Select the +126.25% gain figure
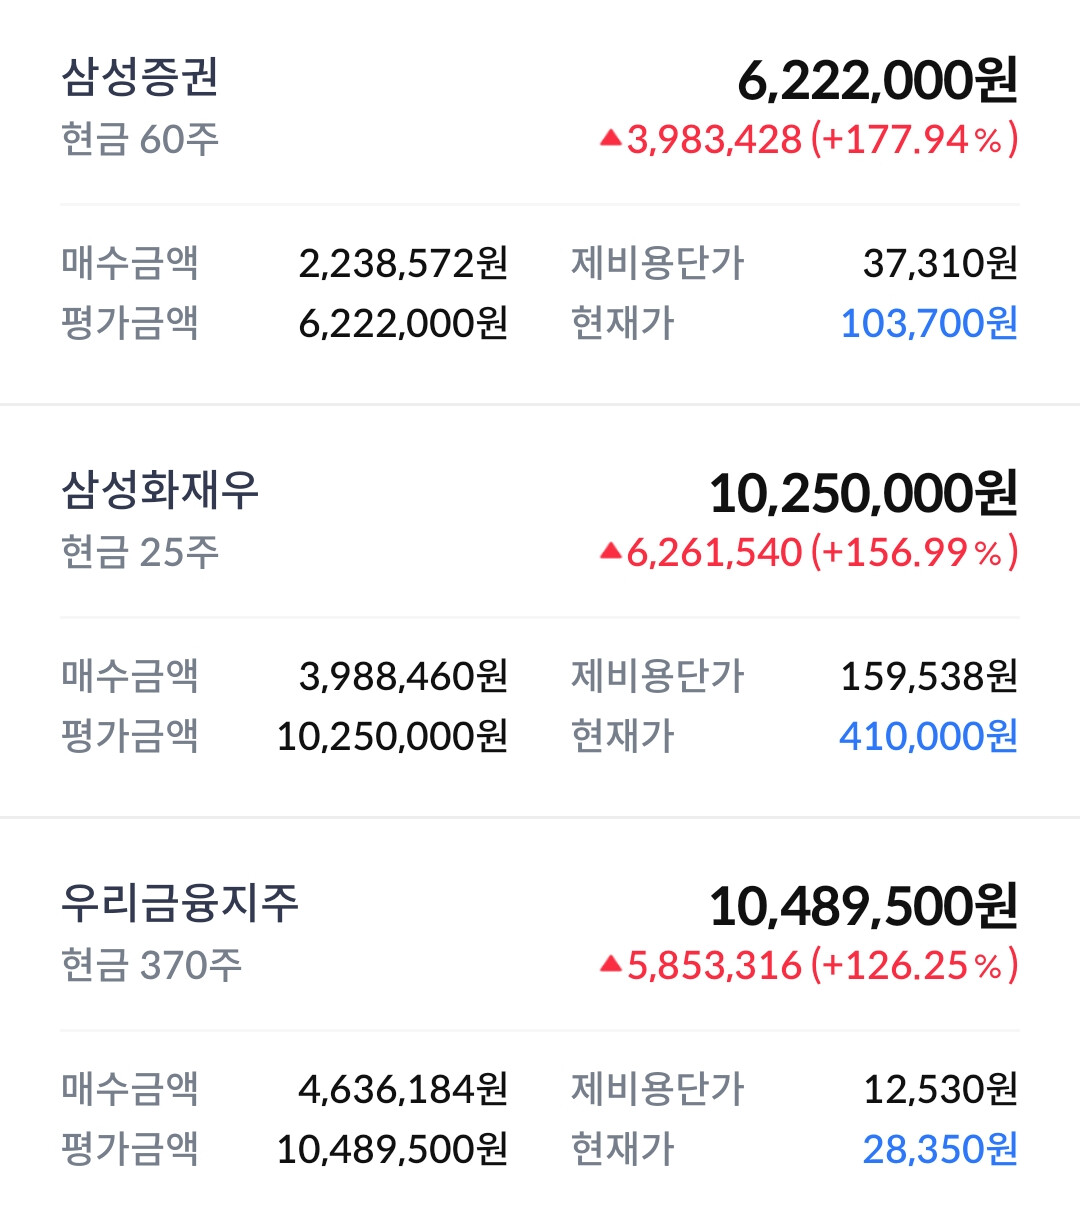This screenshot has width=1080, height=1227. coord(914,965)
